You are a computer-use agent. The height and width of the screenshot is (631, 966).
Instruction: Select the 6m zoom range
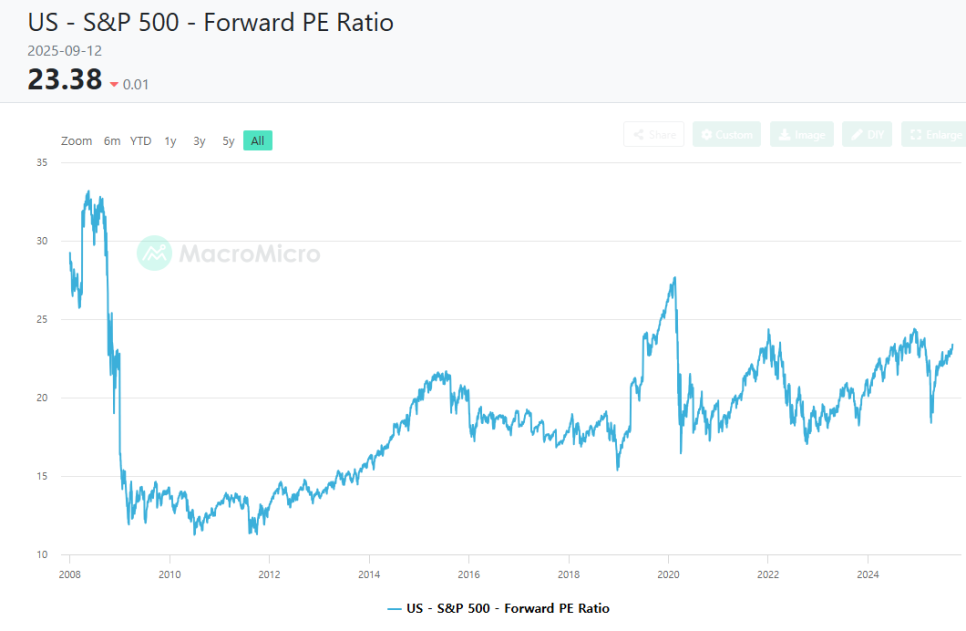coord(112,141)
